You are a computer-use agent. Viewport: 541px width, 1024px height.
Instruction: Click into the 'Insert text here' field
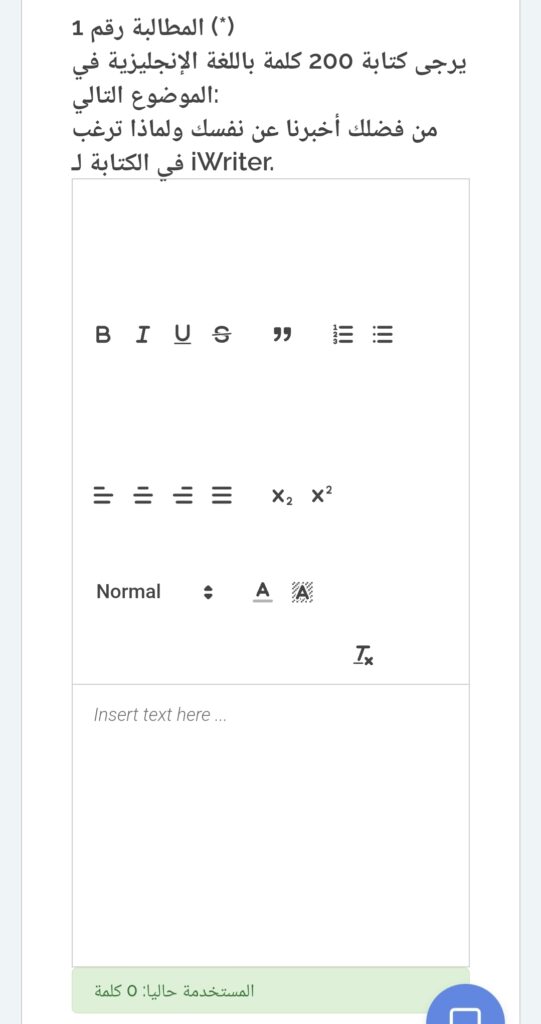270,825
